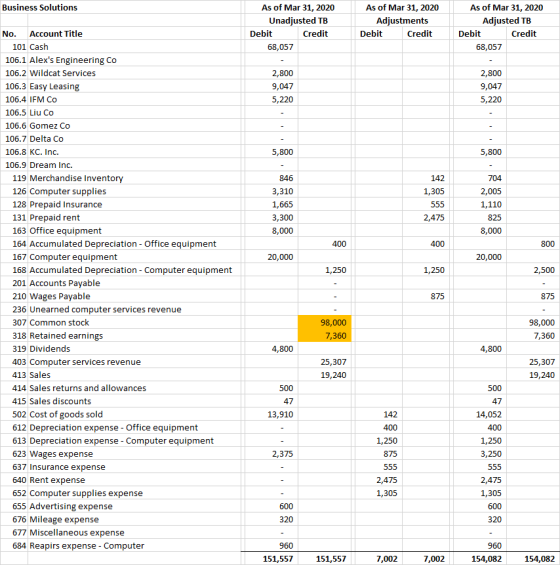The width and height of the screenshot is (560, 565).
Task: Click the 'Unadjusted TB' heading cell
Action: [298, 21]
